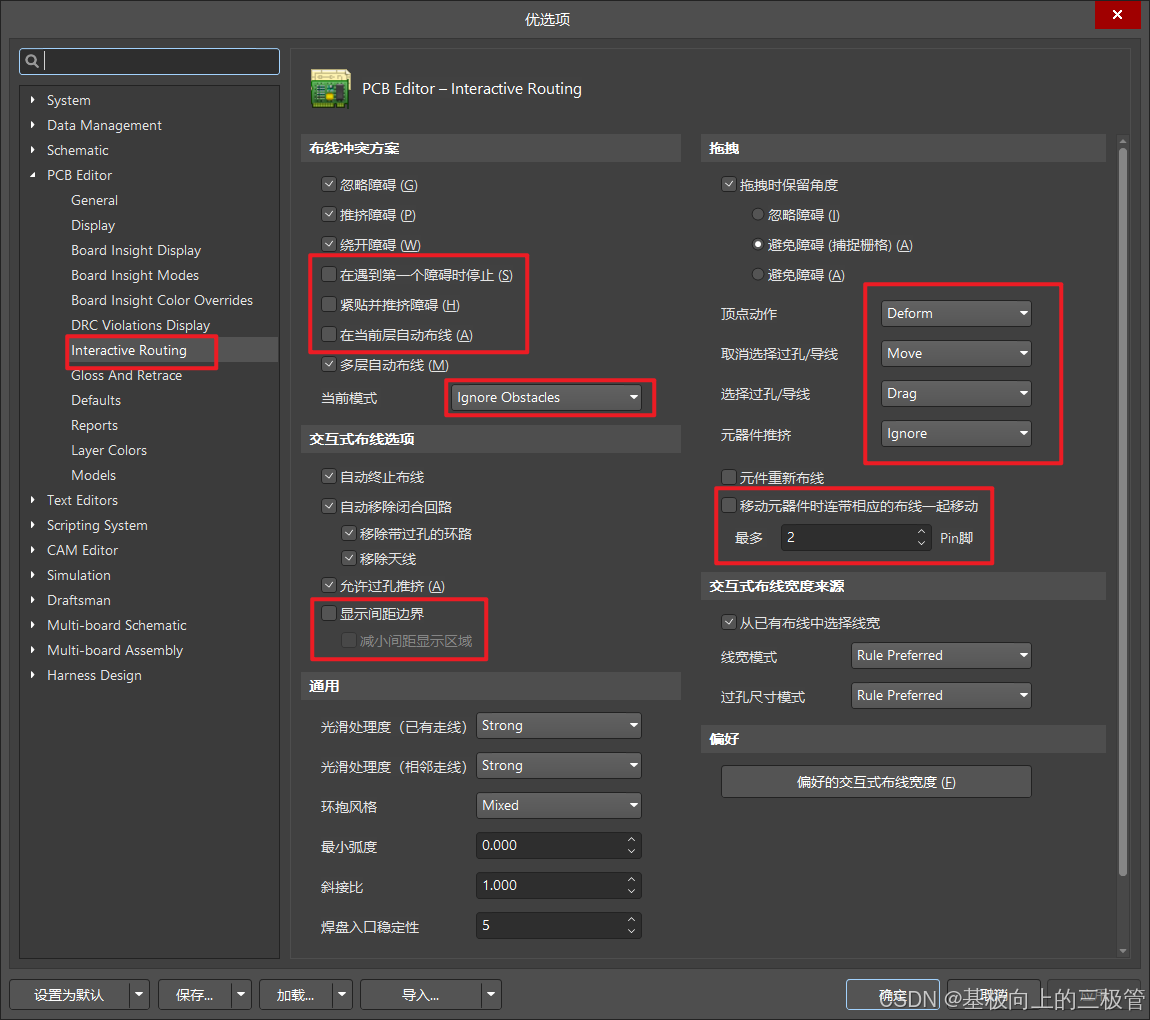Image resolution: width=1150 pixels, height=1020 pixels.
Task: Click the search magnifier icon
Action: [32, 61]
